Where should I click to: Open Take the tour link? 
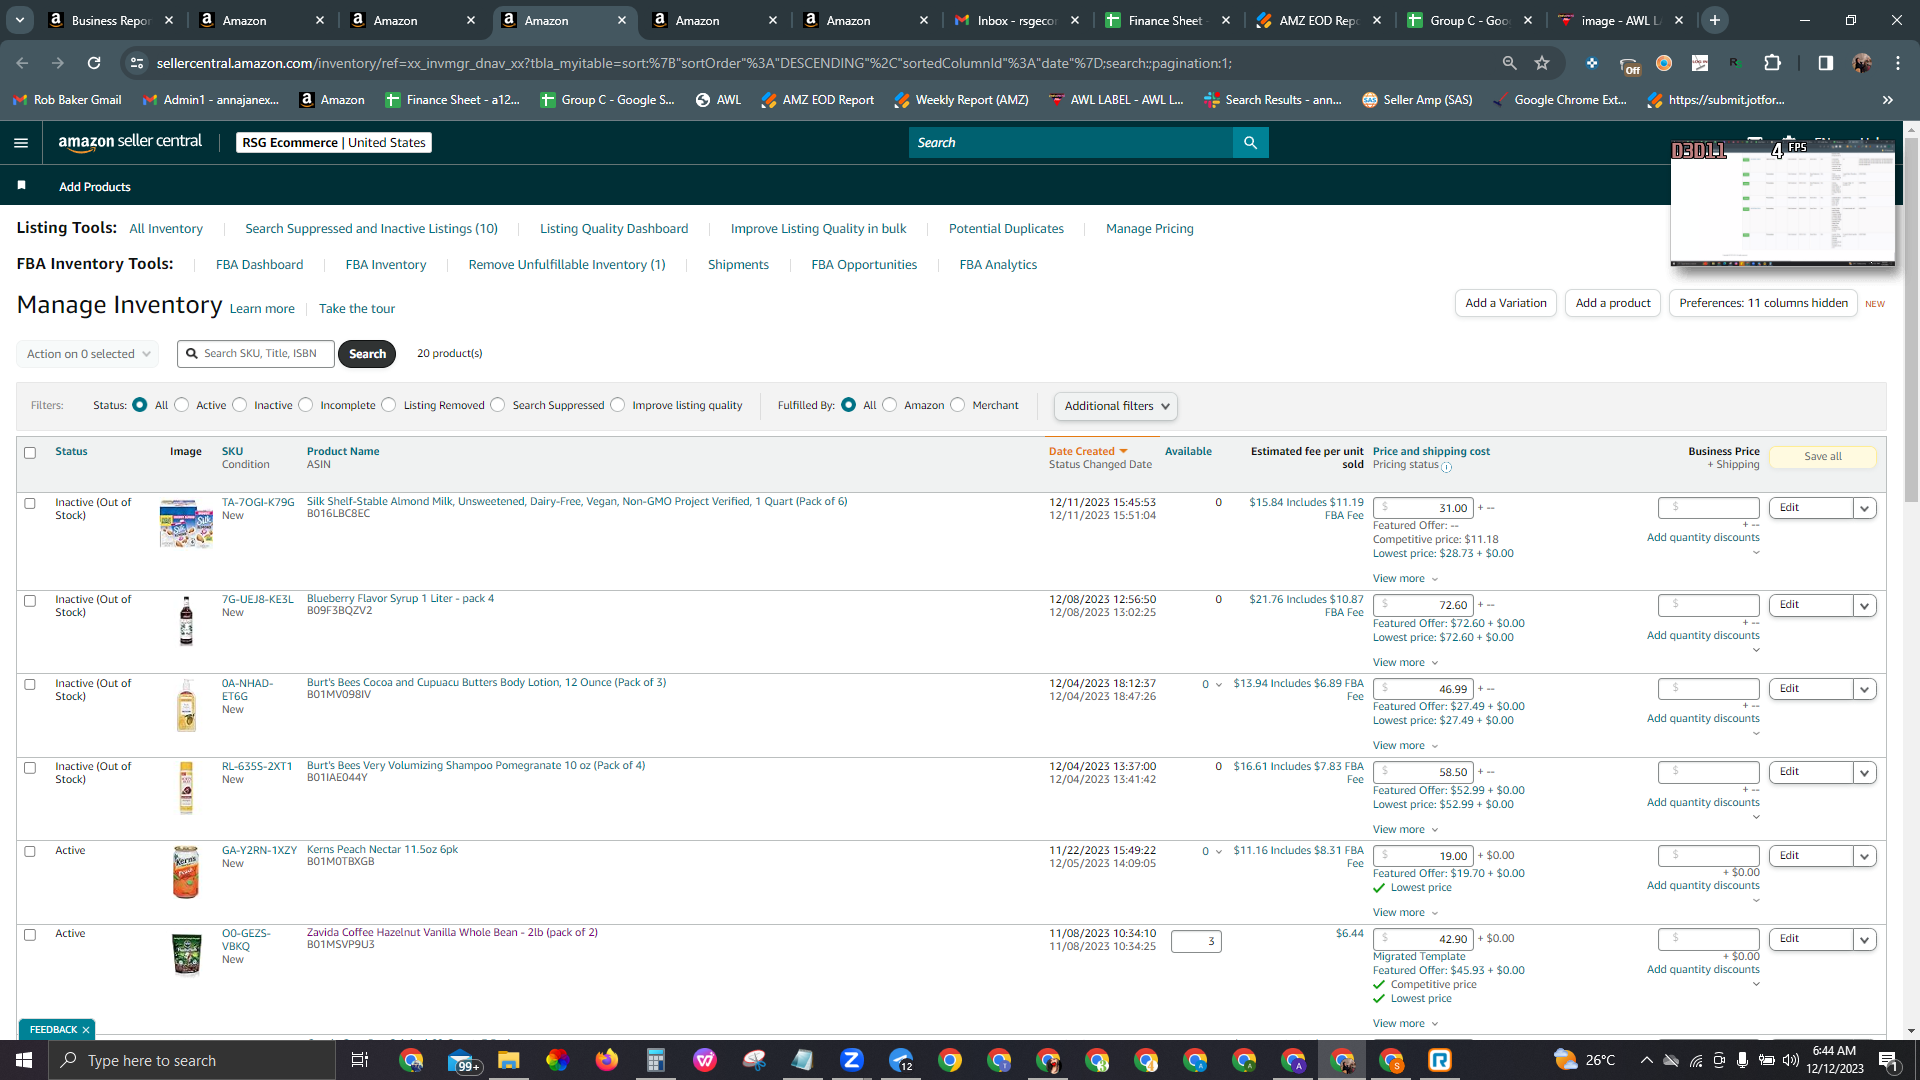pyautogui.click(x=357, y=309)
